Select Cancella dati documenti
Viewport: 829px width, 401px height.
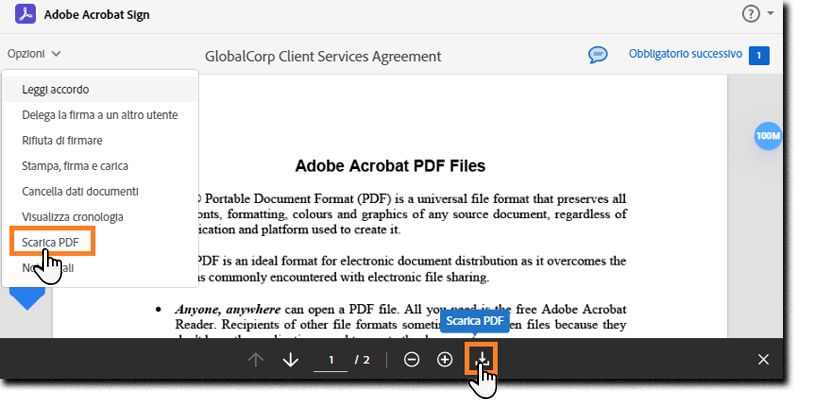(x=100, y=191)
